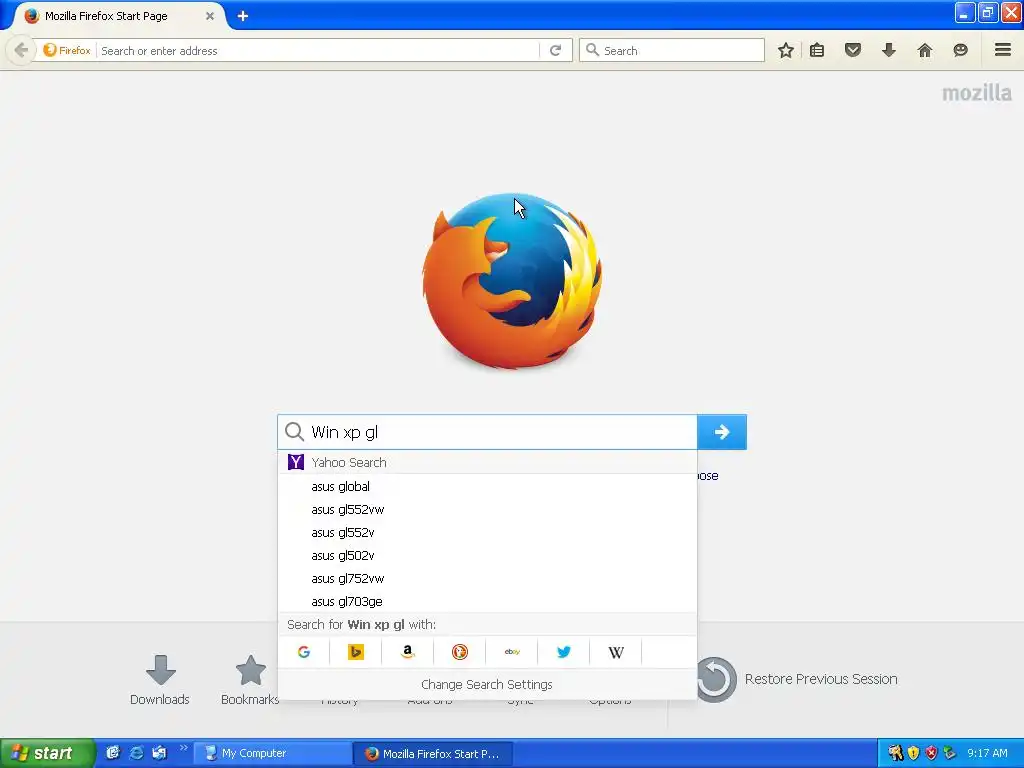Select suggestion "asus gl703ge"
1024x768 pixels.
coord(487,601)
